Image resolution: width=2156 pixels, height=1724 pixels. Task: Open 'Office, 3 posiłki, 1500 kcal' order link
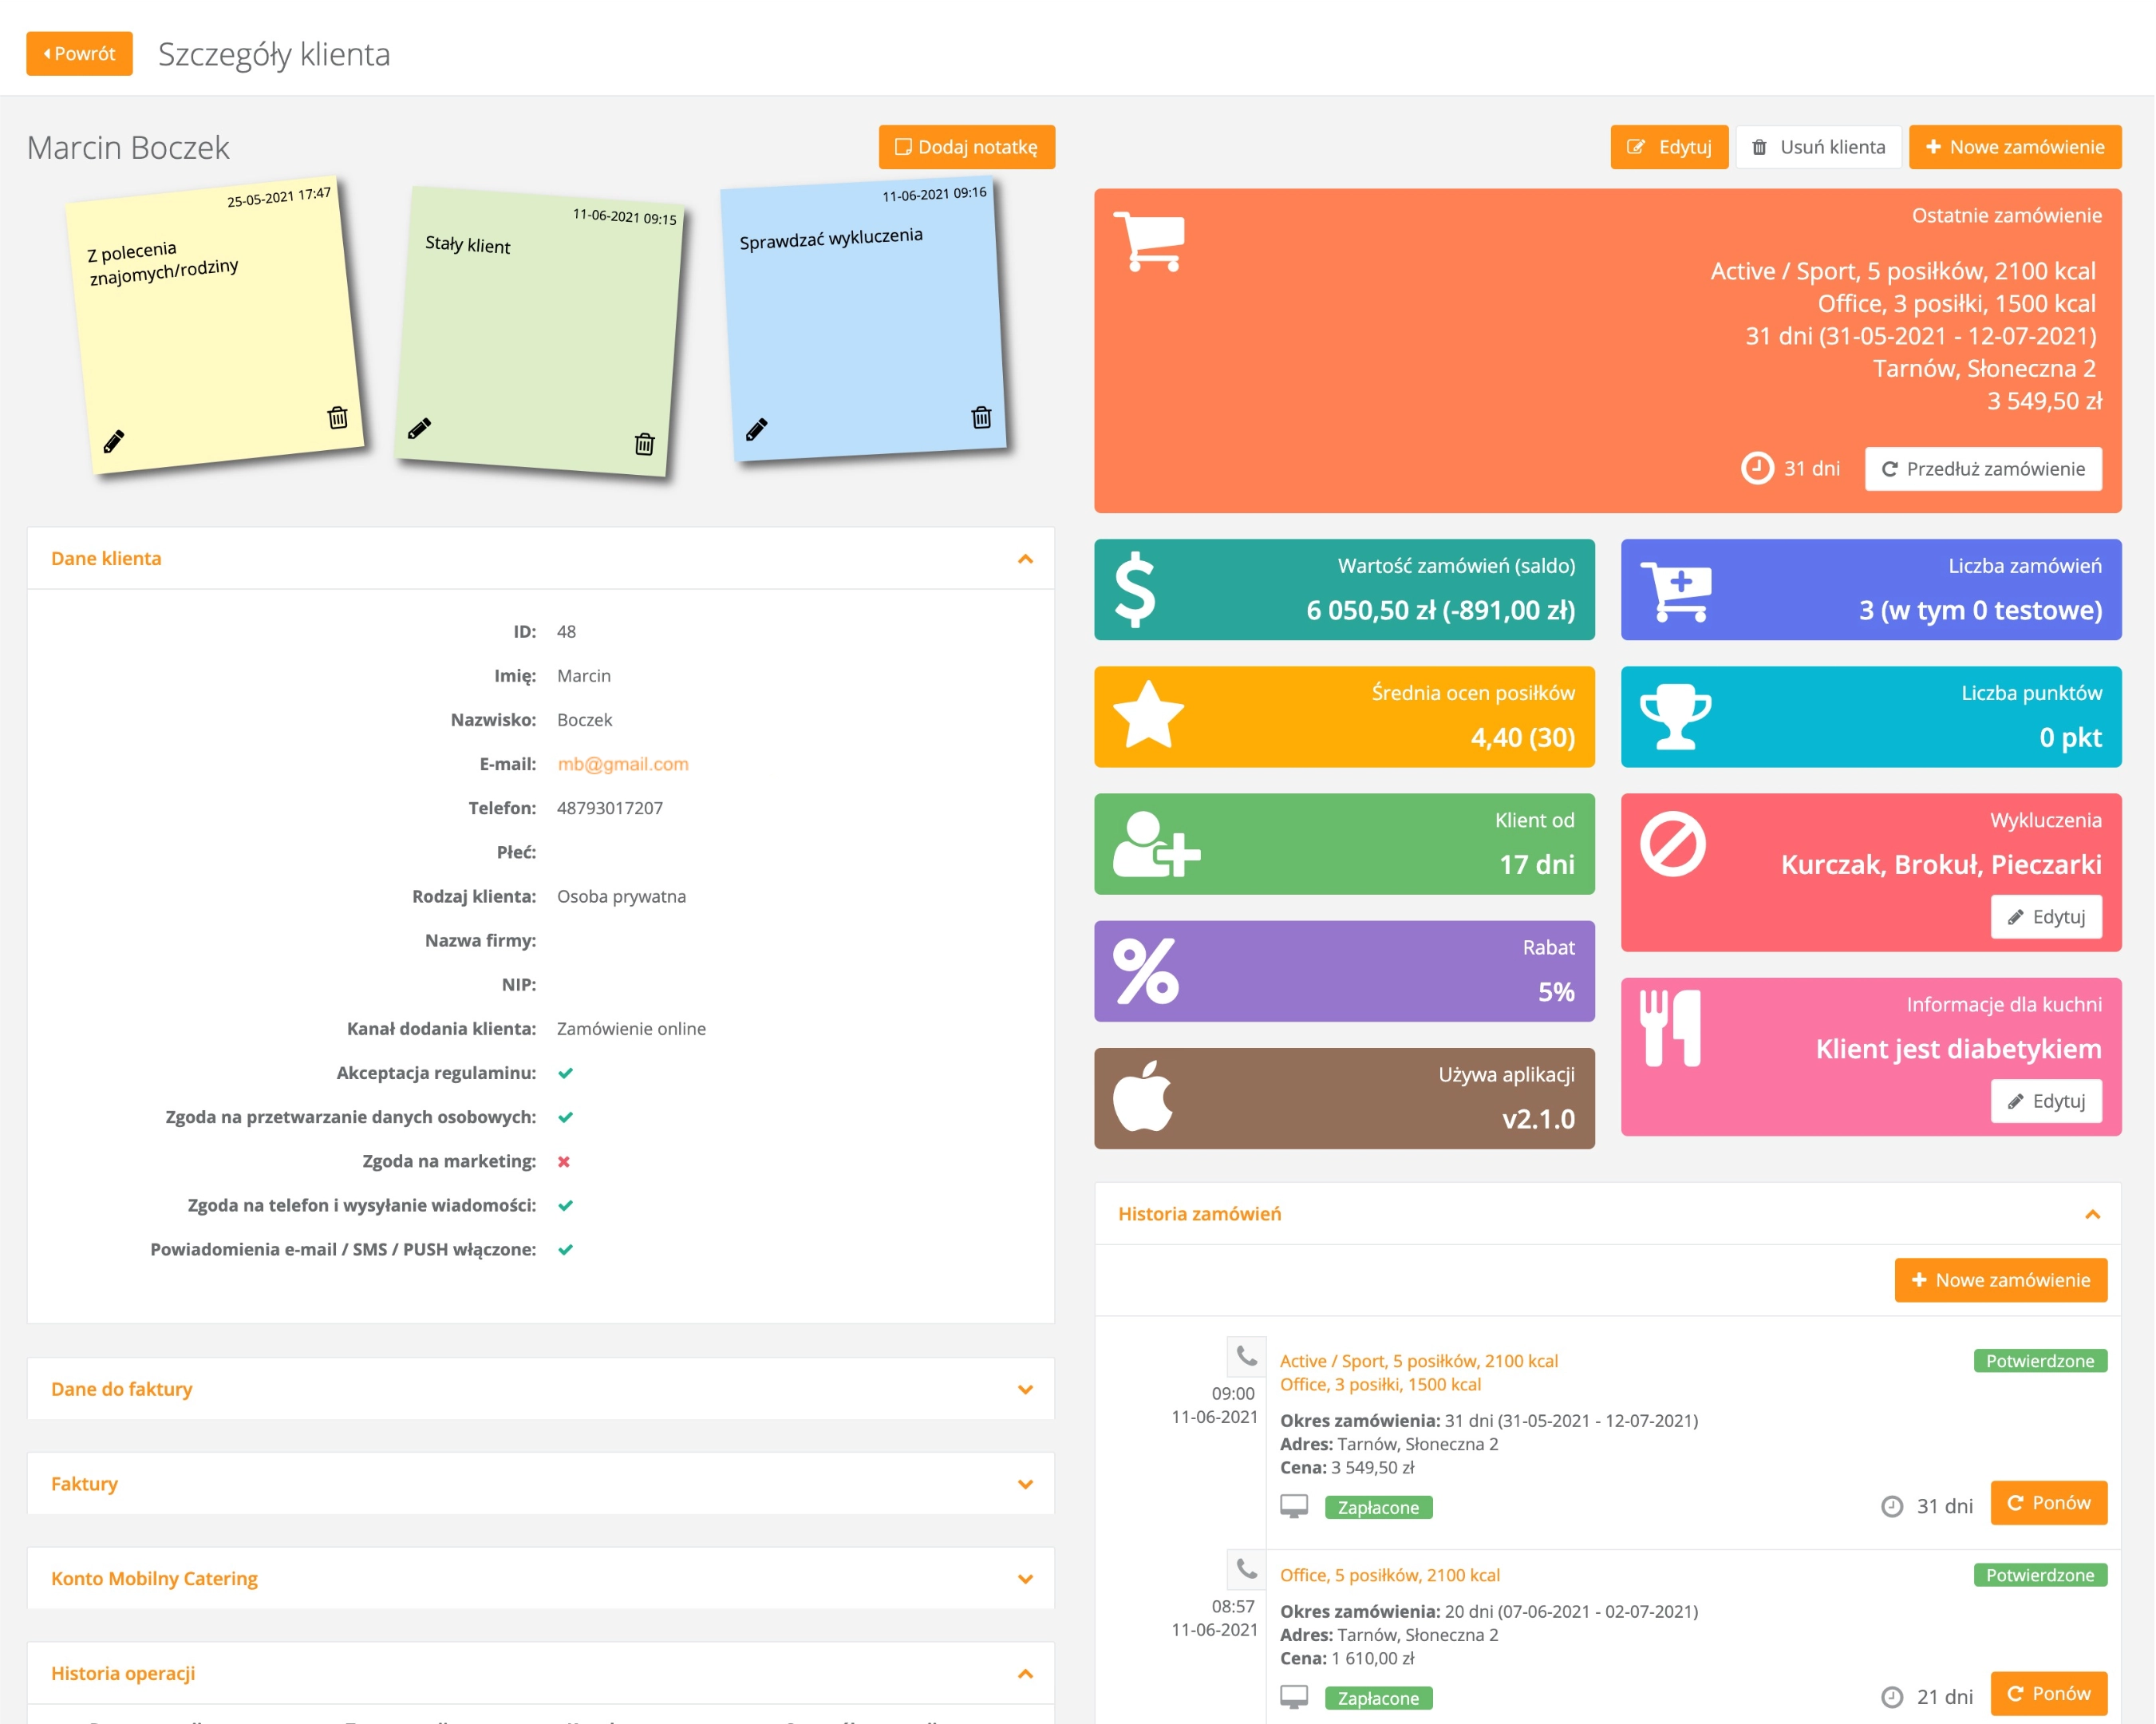pyautogui.click(x=1380, y=1385)
